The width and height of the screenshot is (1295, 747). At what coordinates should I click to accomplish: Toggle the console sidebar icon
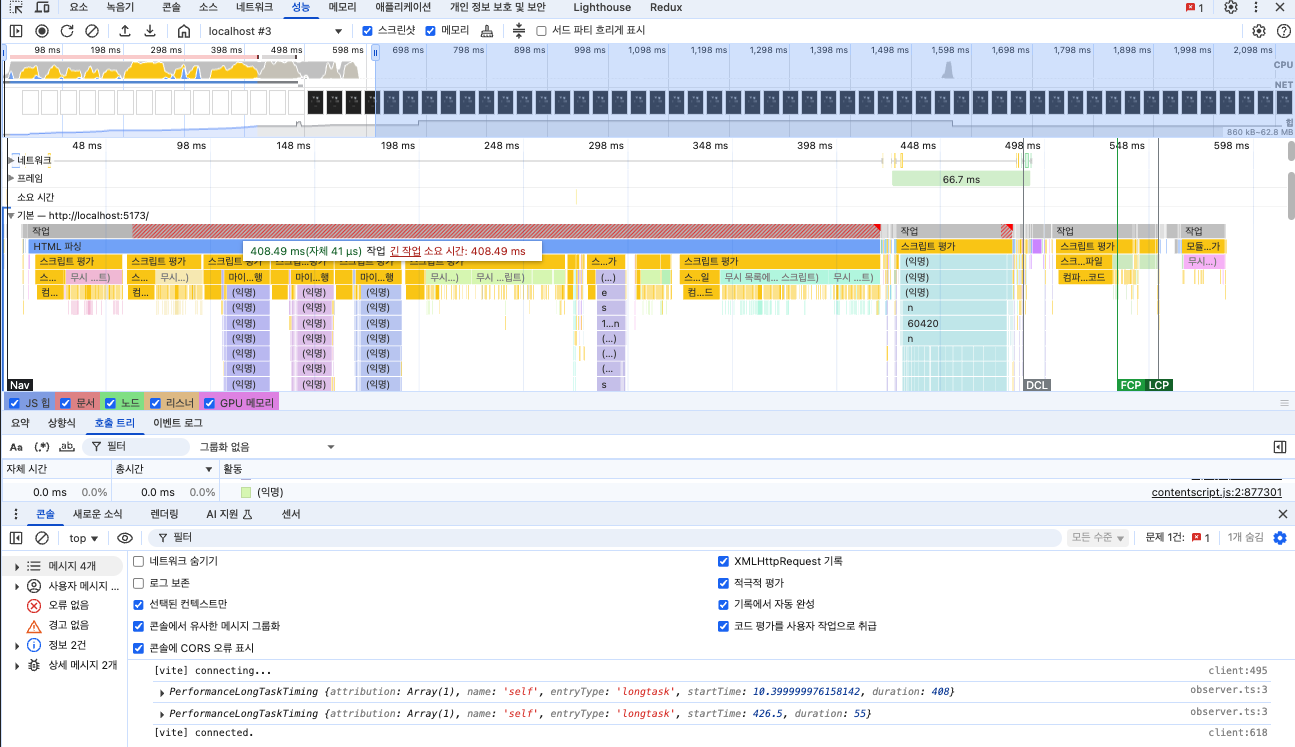pyautogui.click(x=16, y=538)
